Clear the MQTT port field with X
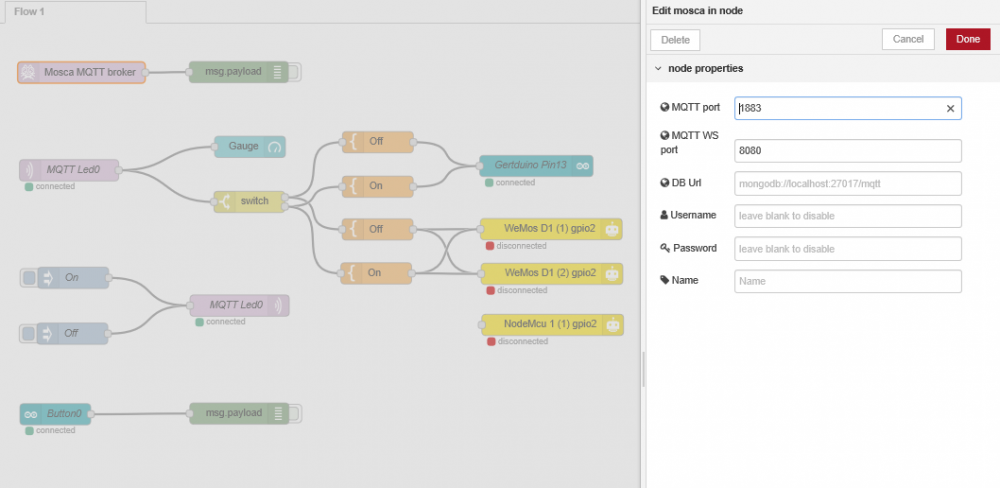Image resolution: width=1000 pixels, height=488 pixels. (950, 108)
